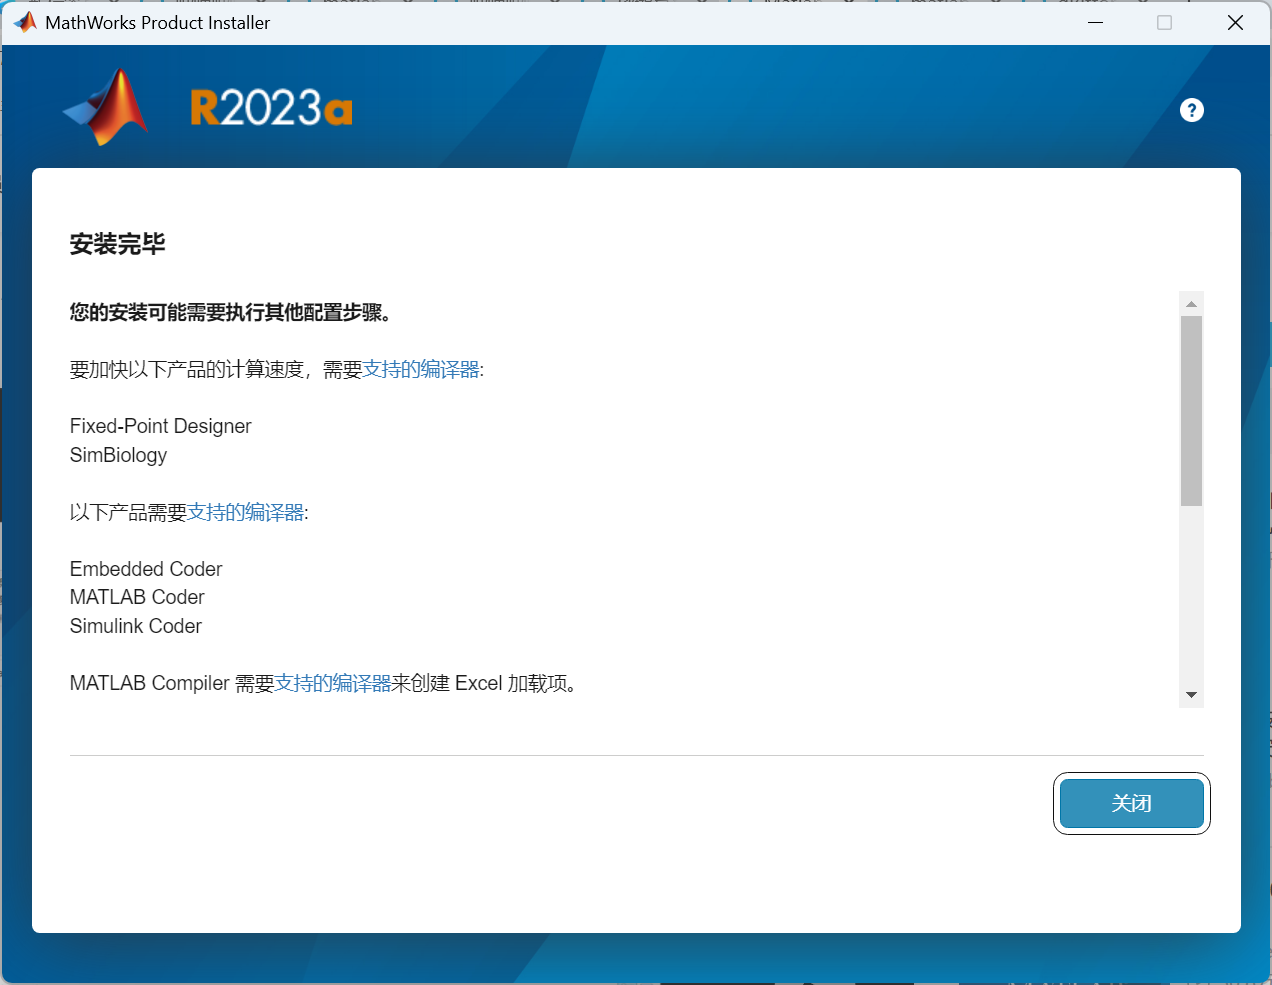
Task: Open 支持的编译器 link for faster computation
Action: 421,370
